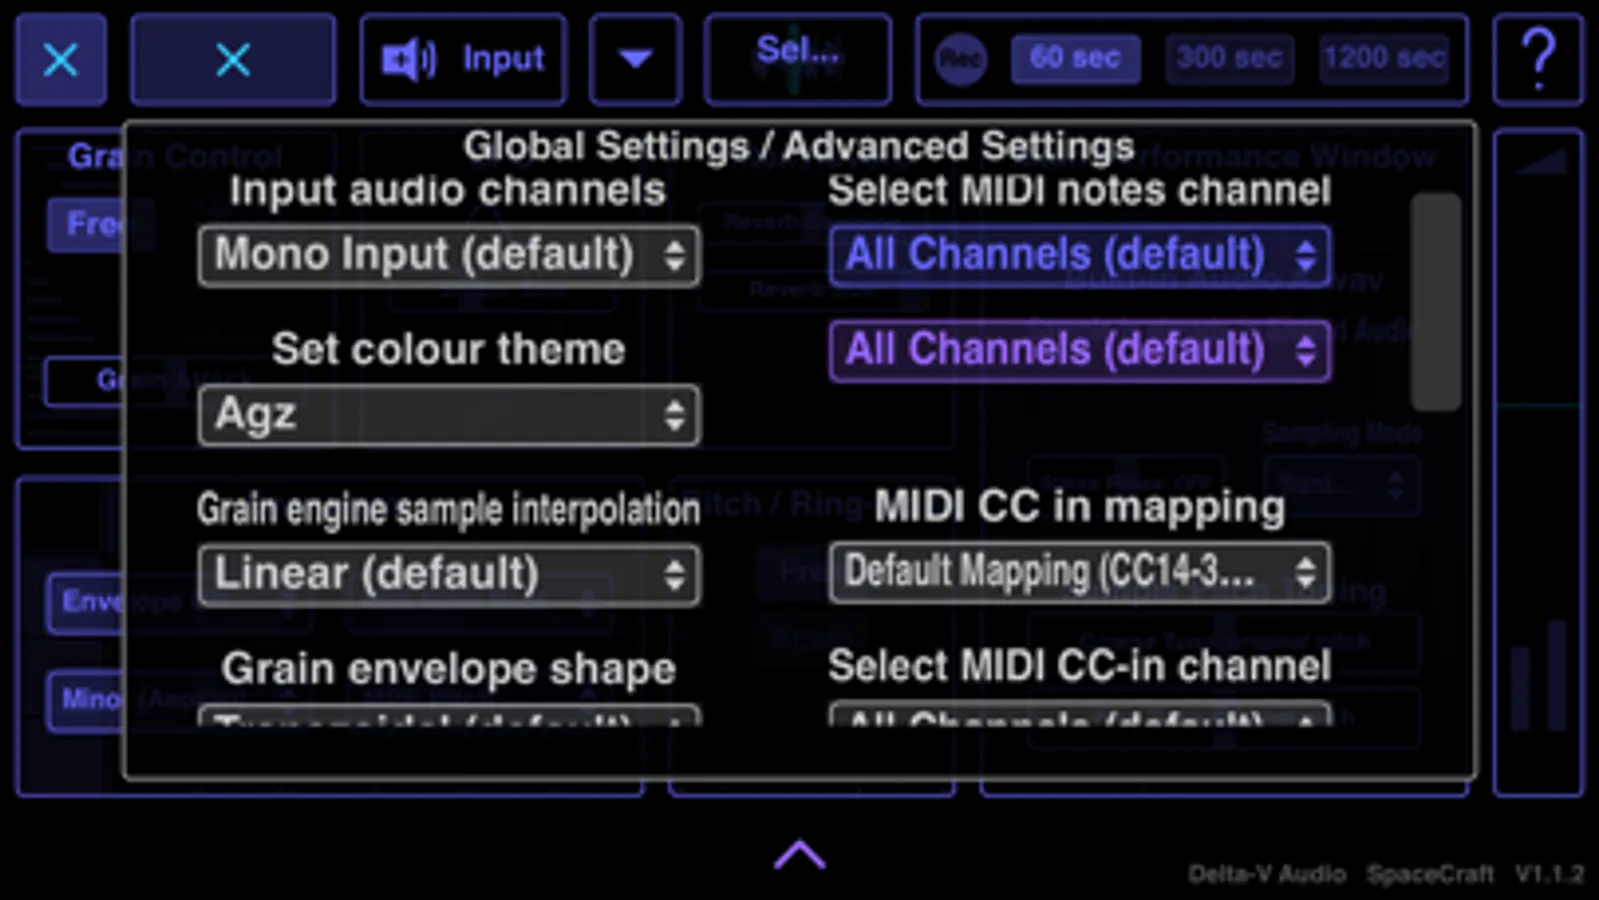Viewport: 1599px width, 900px height.
Task: Open the down-arrow triangle menu button
Action: [x=636, y=60]
